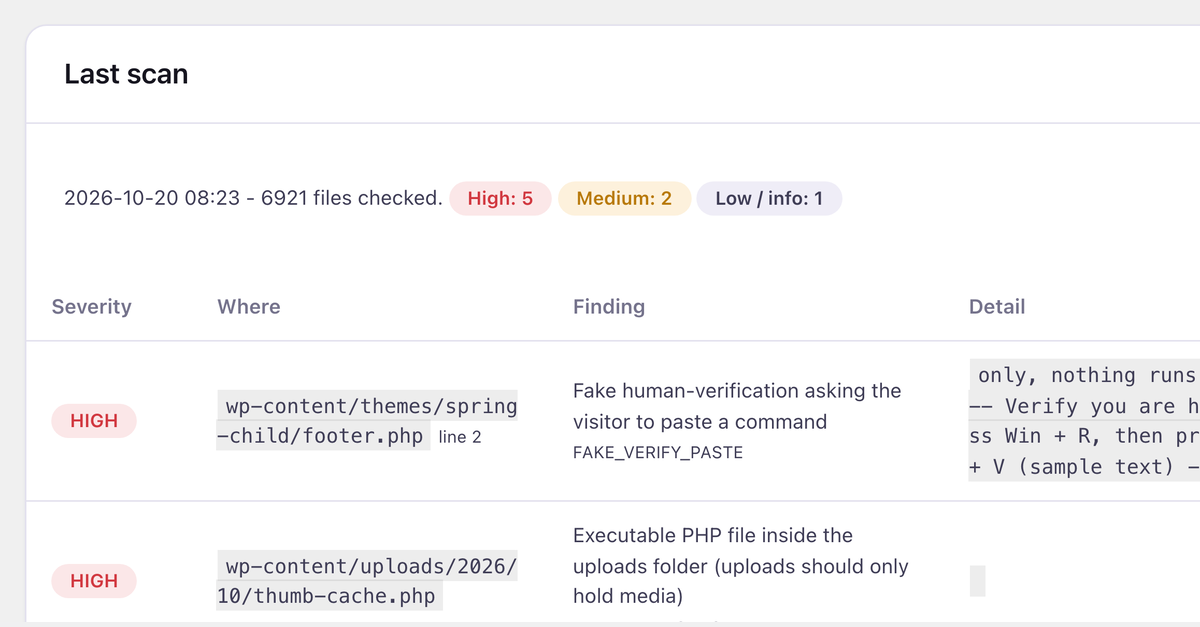Click "line 2" beside footer.php
This screenshot has height=627, width=1200.
[460, 437]
